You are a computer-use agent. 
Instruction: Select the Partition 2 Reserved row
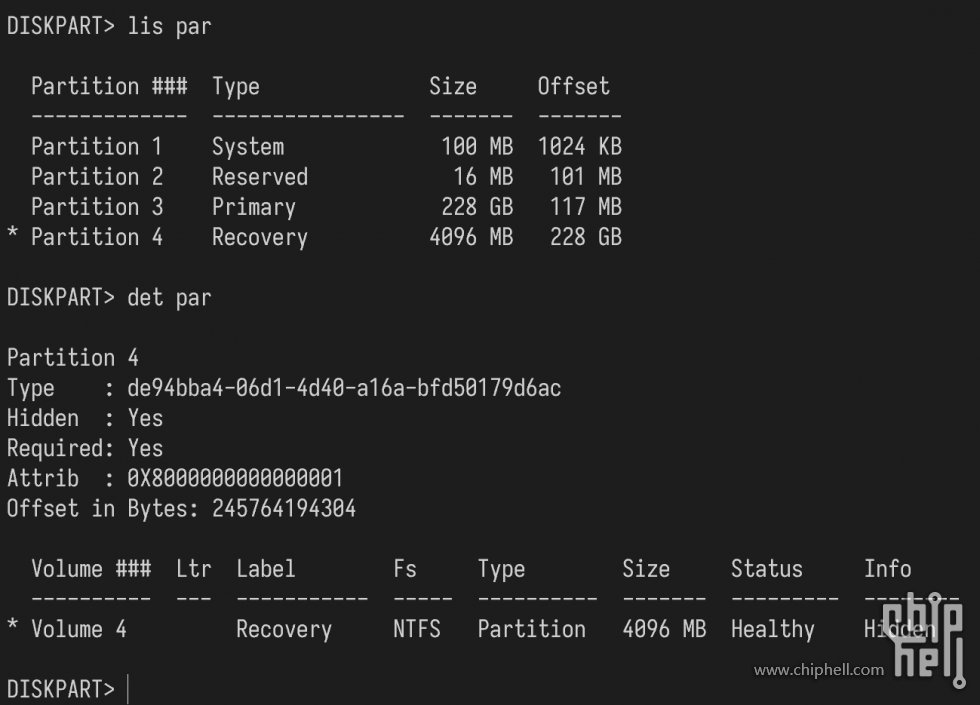(x=326, y=177)
